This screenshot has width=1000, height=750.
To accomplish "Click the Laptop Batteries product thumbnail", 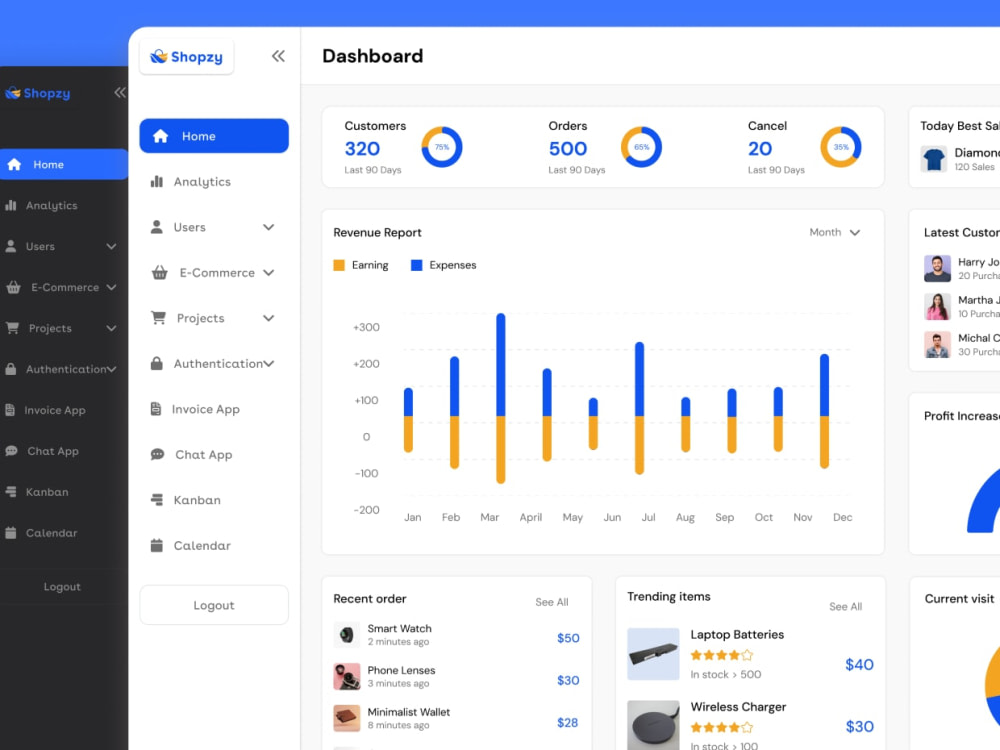I will (x=653, y=654).
